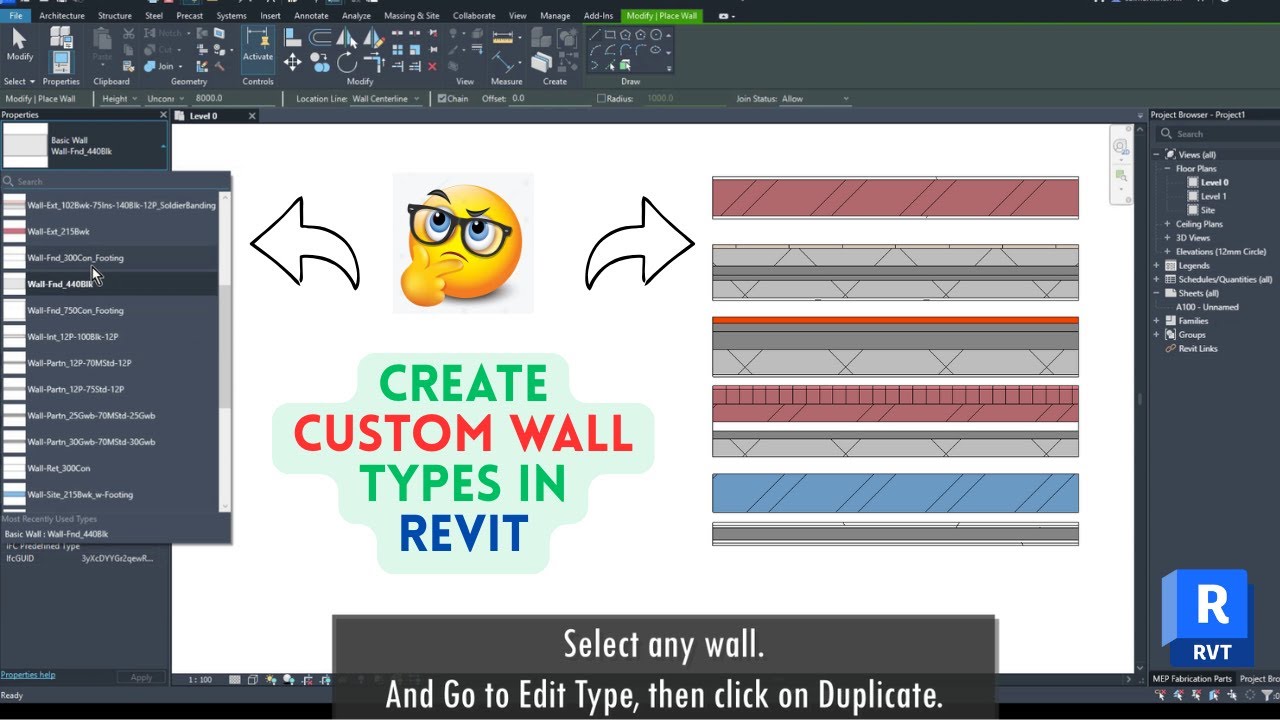The height and width of the screenshot is (720, 1280).
Task: Open the Annotate ribbon tab
Action: (311, 16)
